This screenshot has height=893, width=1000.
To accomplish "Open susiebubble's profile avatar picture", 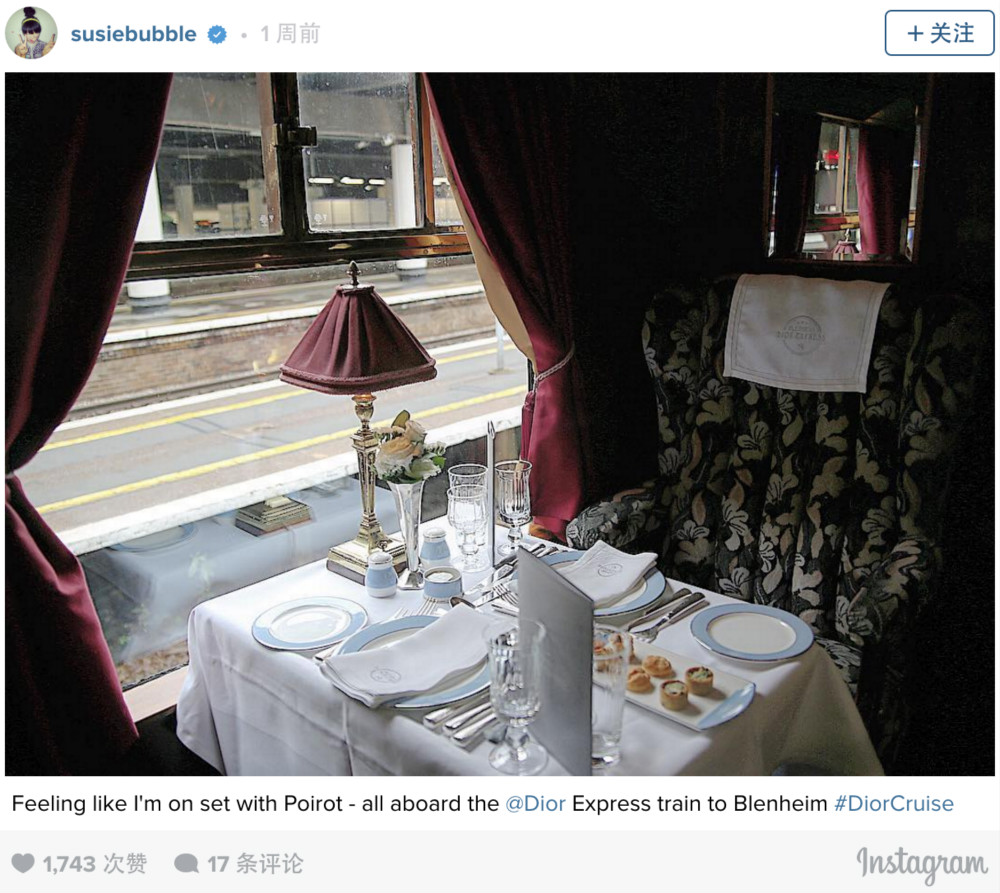I will (x=31, y=33).
